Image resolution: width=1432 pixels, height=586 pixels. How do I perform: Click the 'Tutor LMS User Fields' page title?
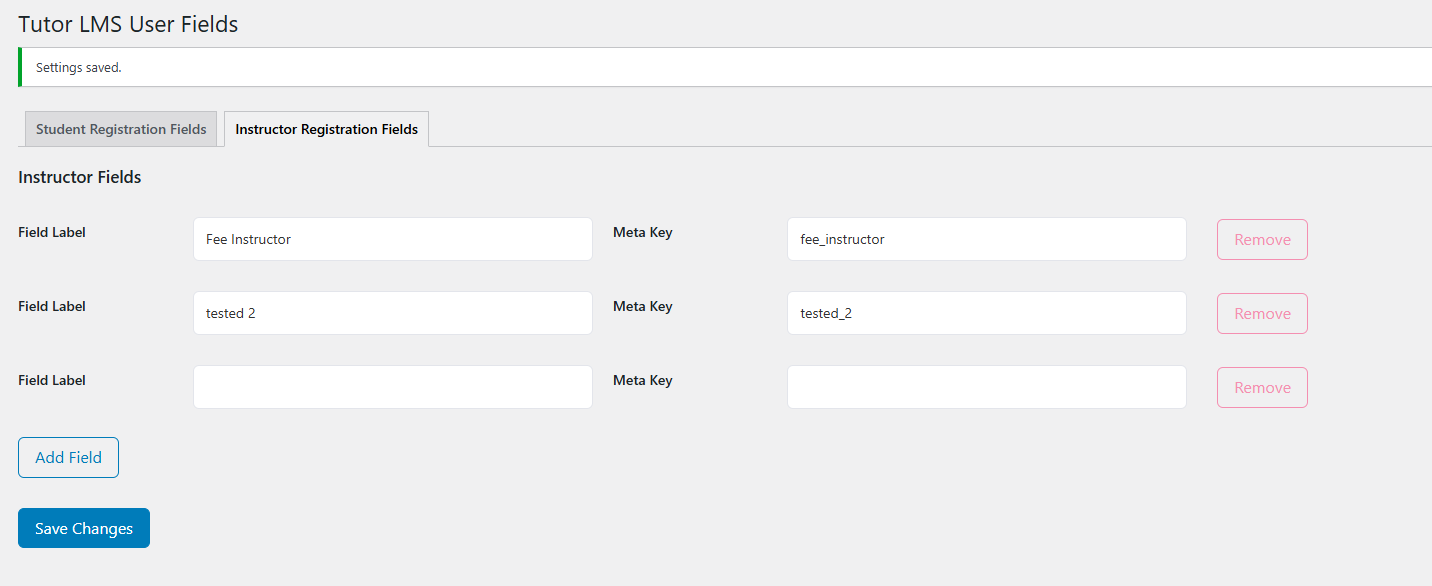128,24
